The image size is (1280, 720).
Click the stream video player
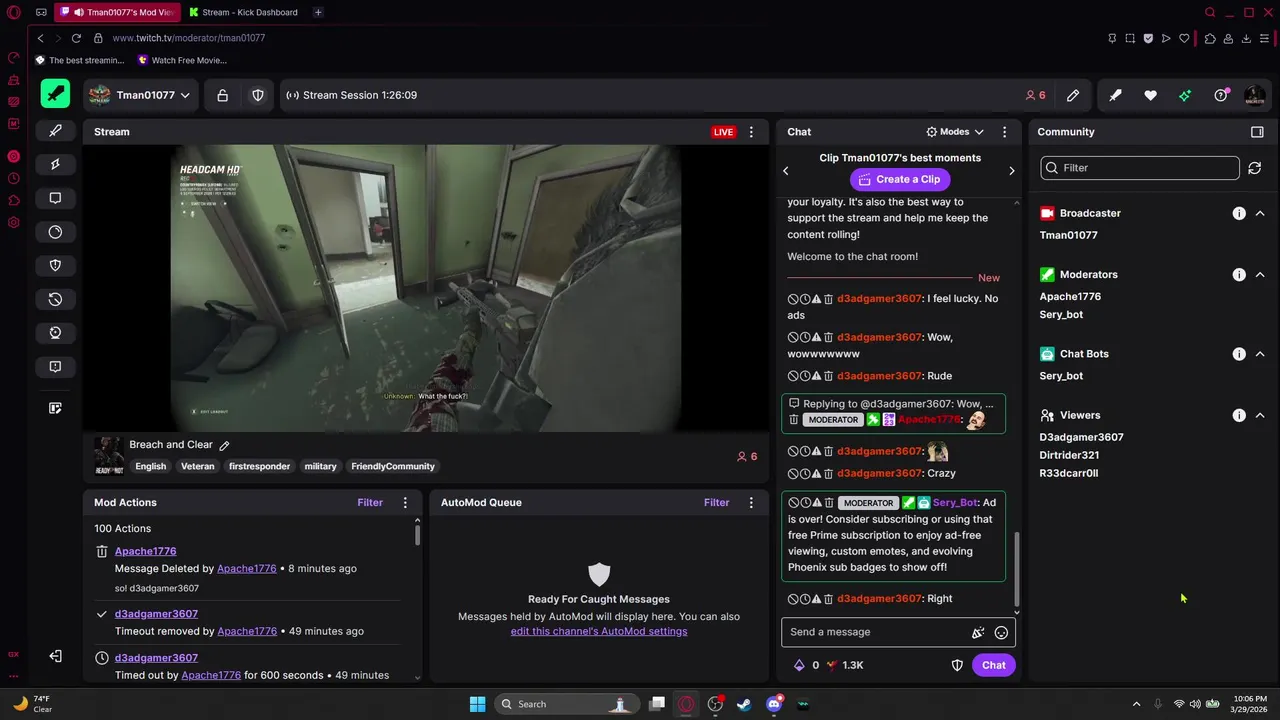click(x=426, y=288)
